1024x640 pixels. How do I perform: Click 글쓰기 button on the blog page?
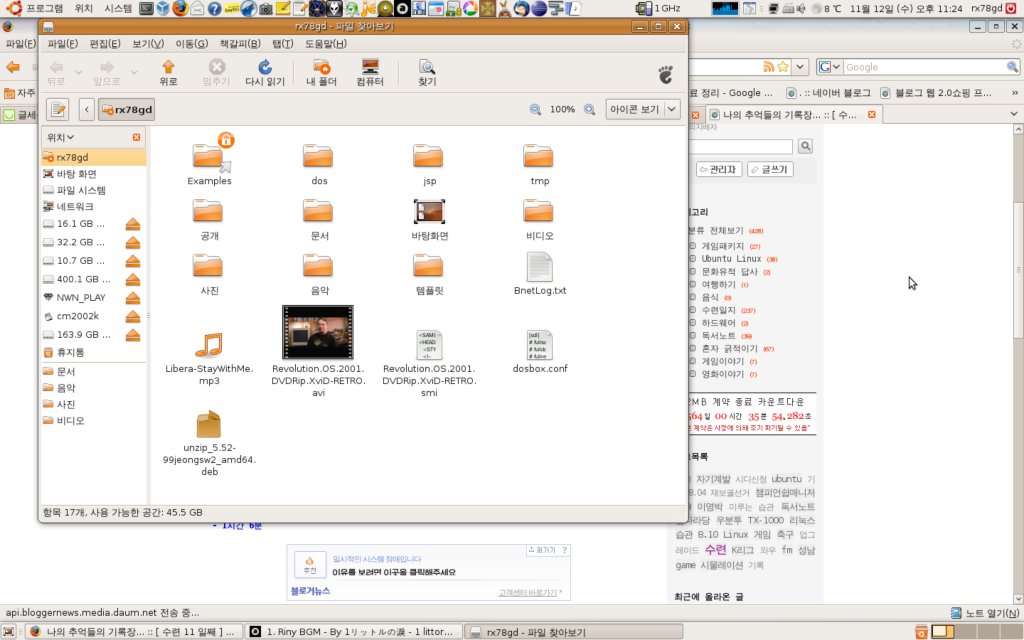click(770, 169)
